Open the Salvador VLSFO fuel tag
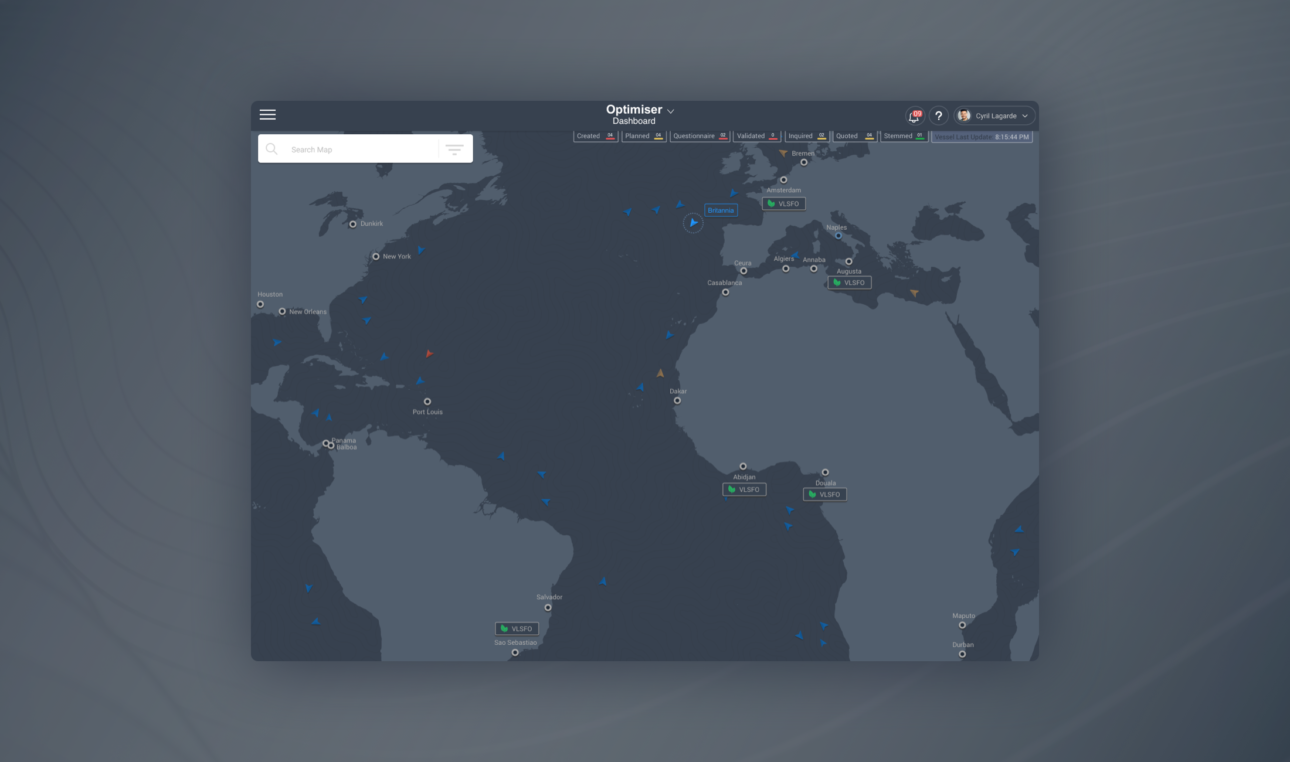The height and width of the screenshot is (762, 1290). coord(517,629)
